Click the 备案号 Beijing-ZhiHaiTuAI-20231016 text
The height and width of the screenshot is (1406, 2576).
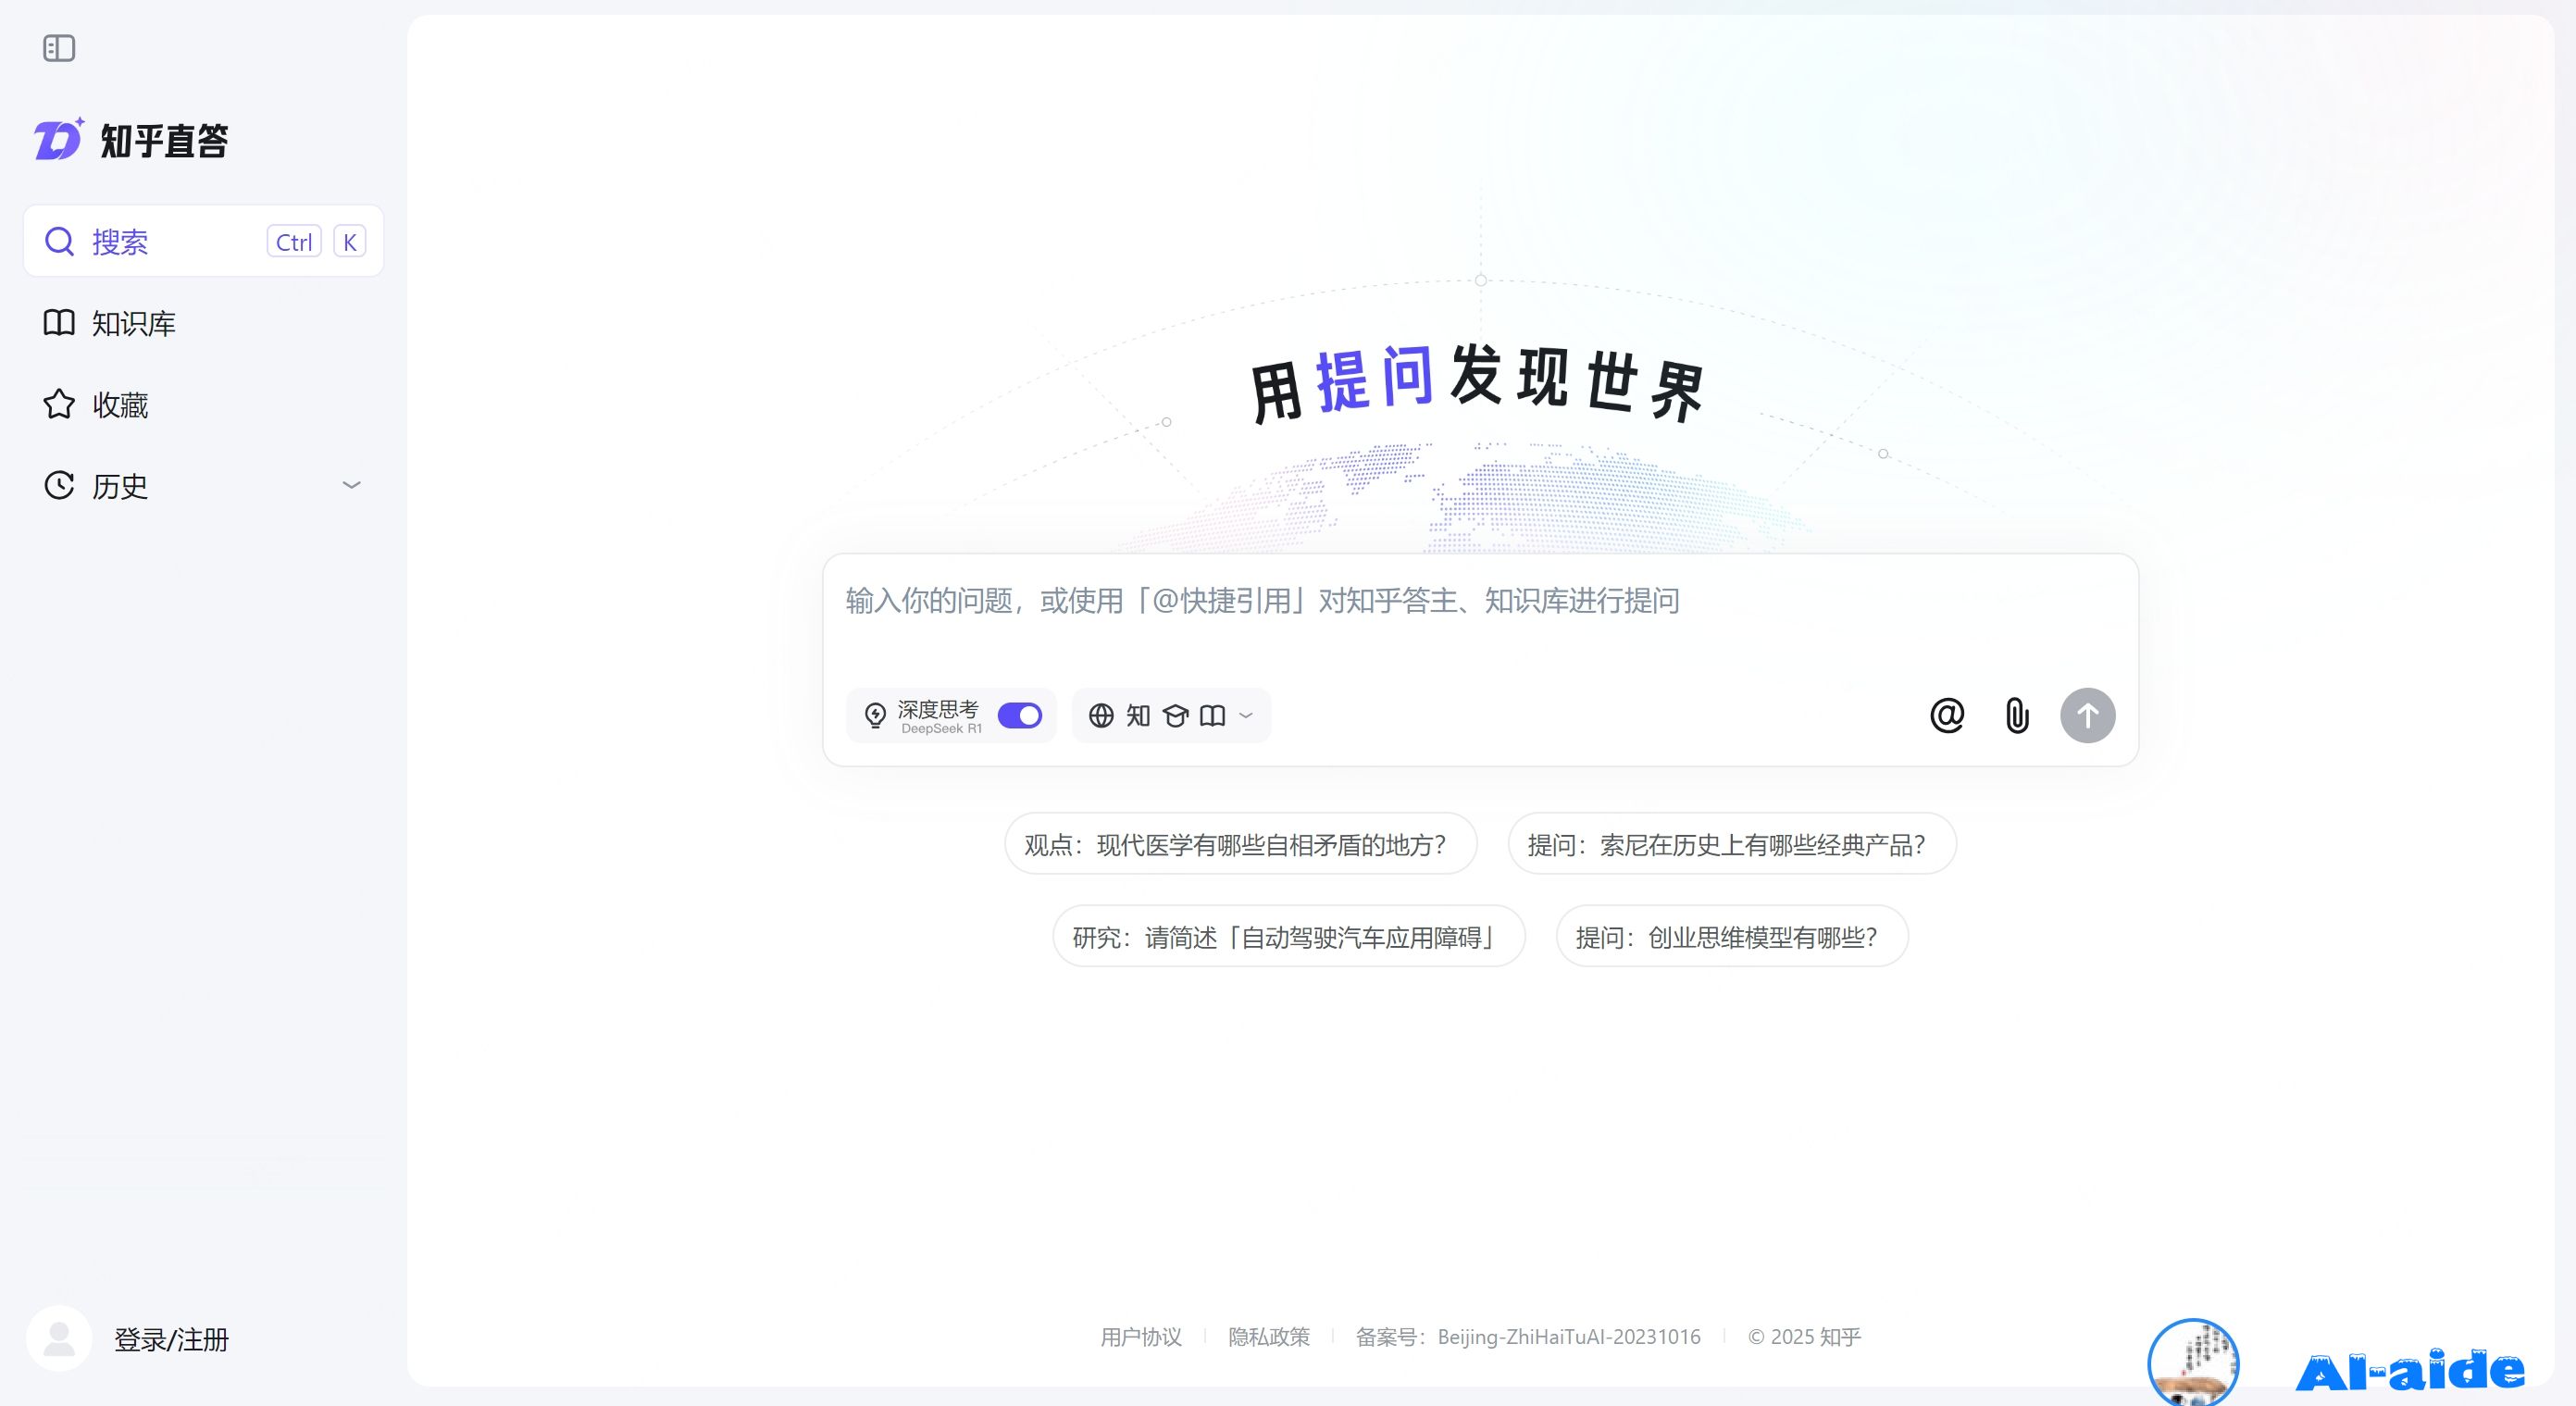coord(1528,1337)
